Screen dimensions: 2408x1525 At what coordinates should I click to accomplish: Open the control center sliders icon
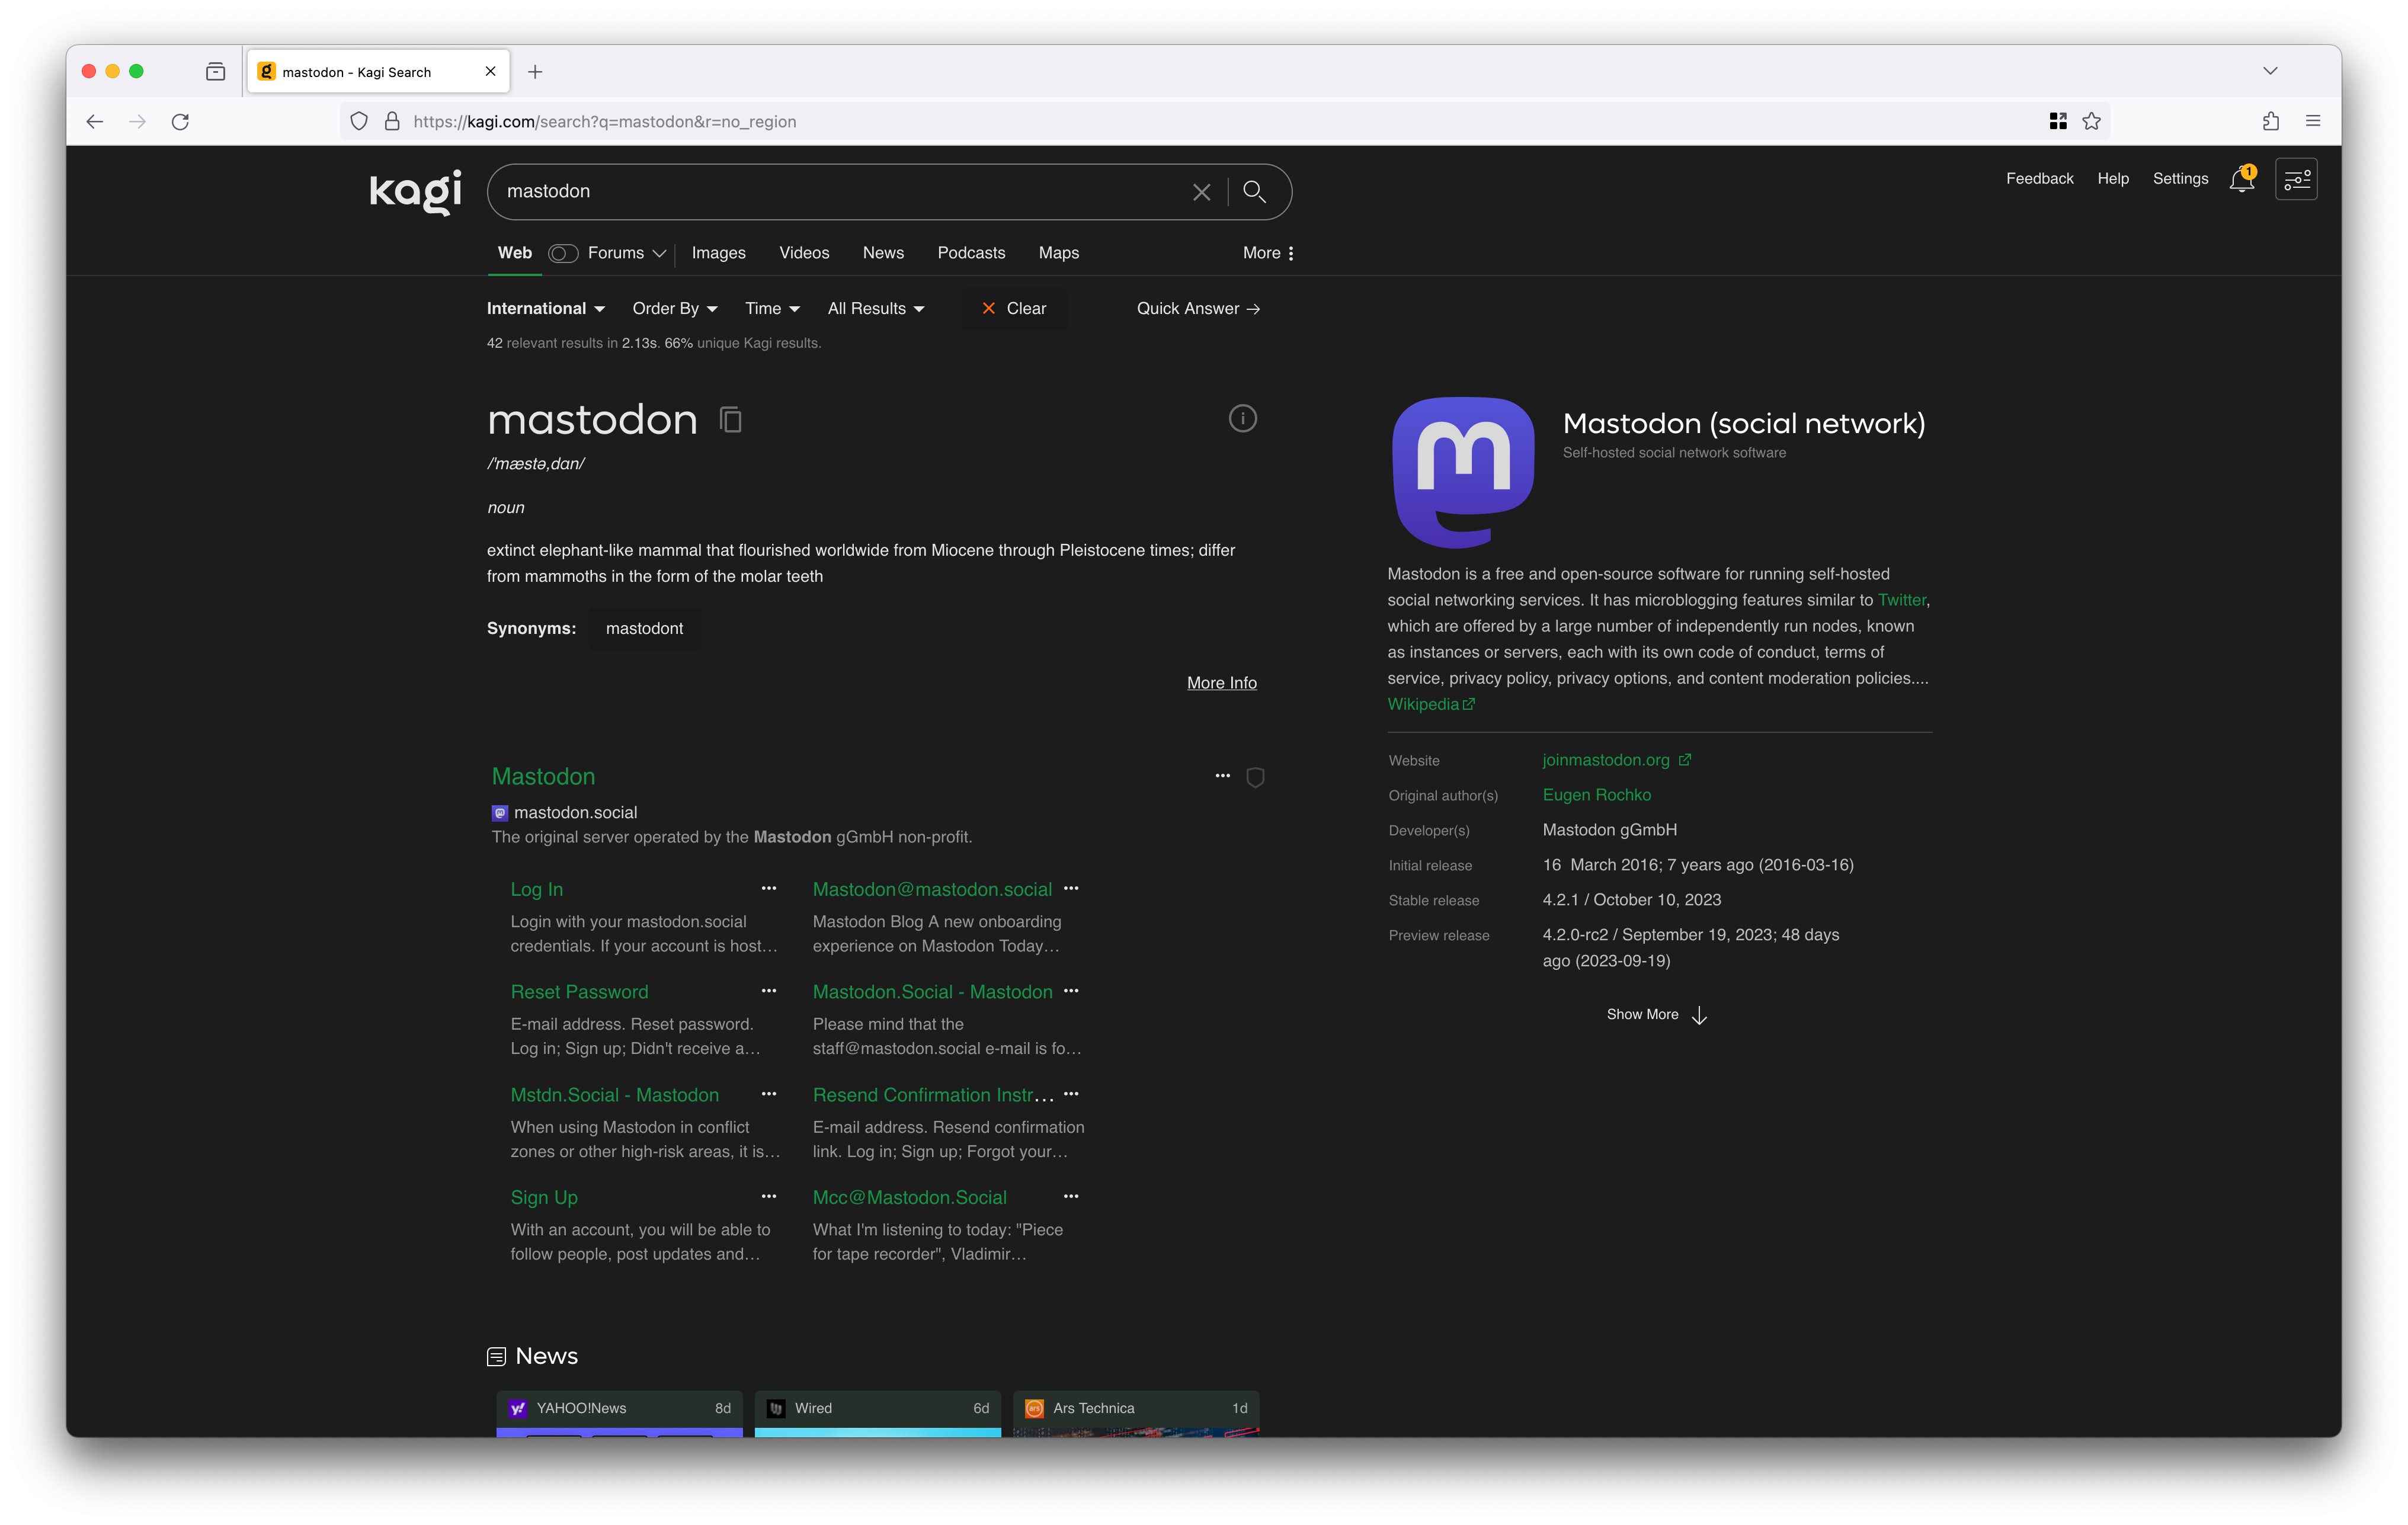2296,180
